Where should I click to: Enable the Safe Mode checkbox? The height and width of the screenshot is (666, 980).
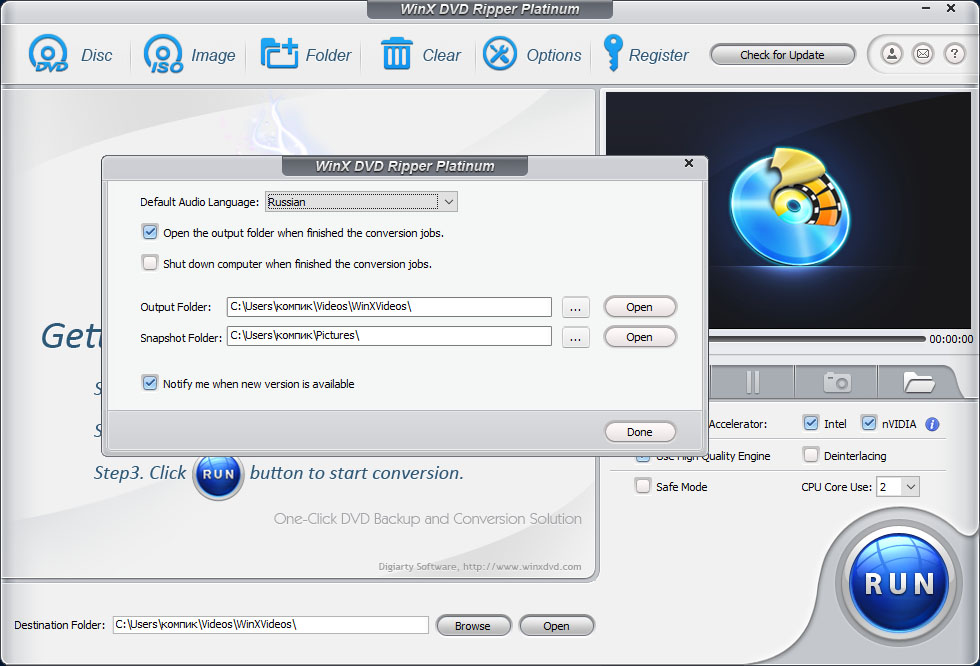(x=642, y=486)
